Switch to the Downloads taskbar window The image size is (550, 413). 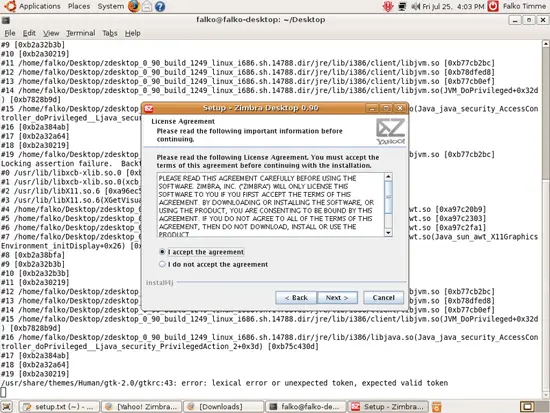coord(224,406)
